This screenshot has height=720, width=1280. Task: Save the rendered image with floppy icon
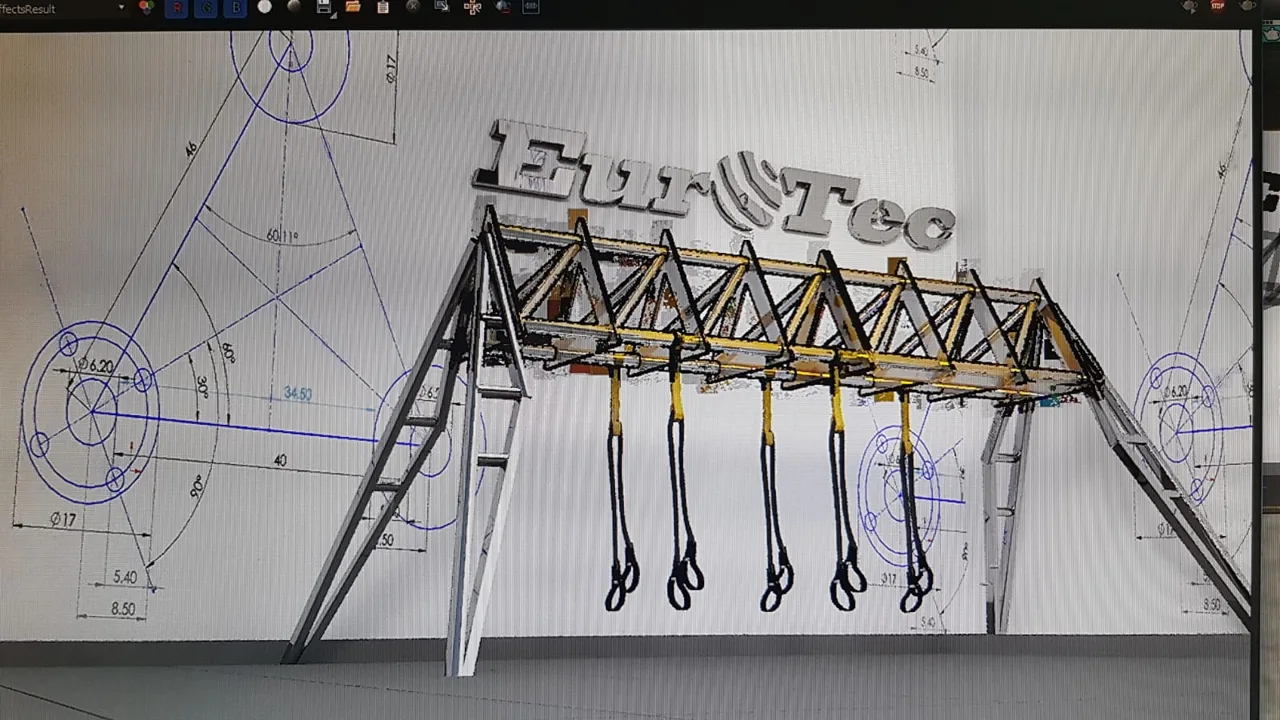pyautogui.click(x=324, y=7)
